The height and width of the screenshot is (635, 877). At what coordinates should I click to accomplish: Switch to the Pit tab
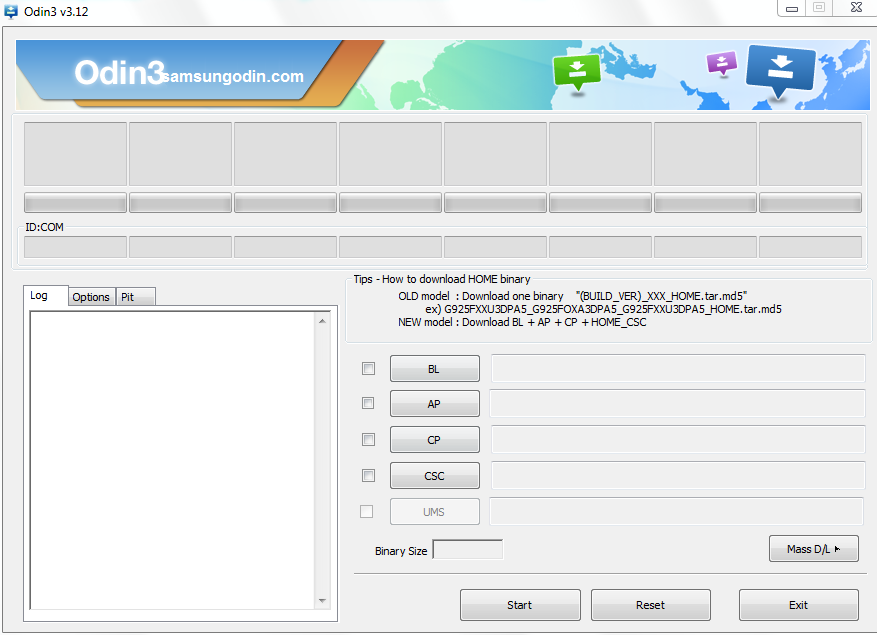(135, 297)
